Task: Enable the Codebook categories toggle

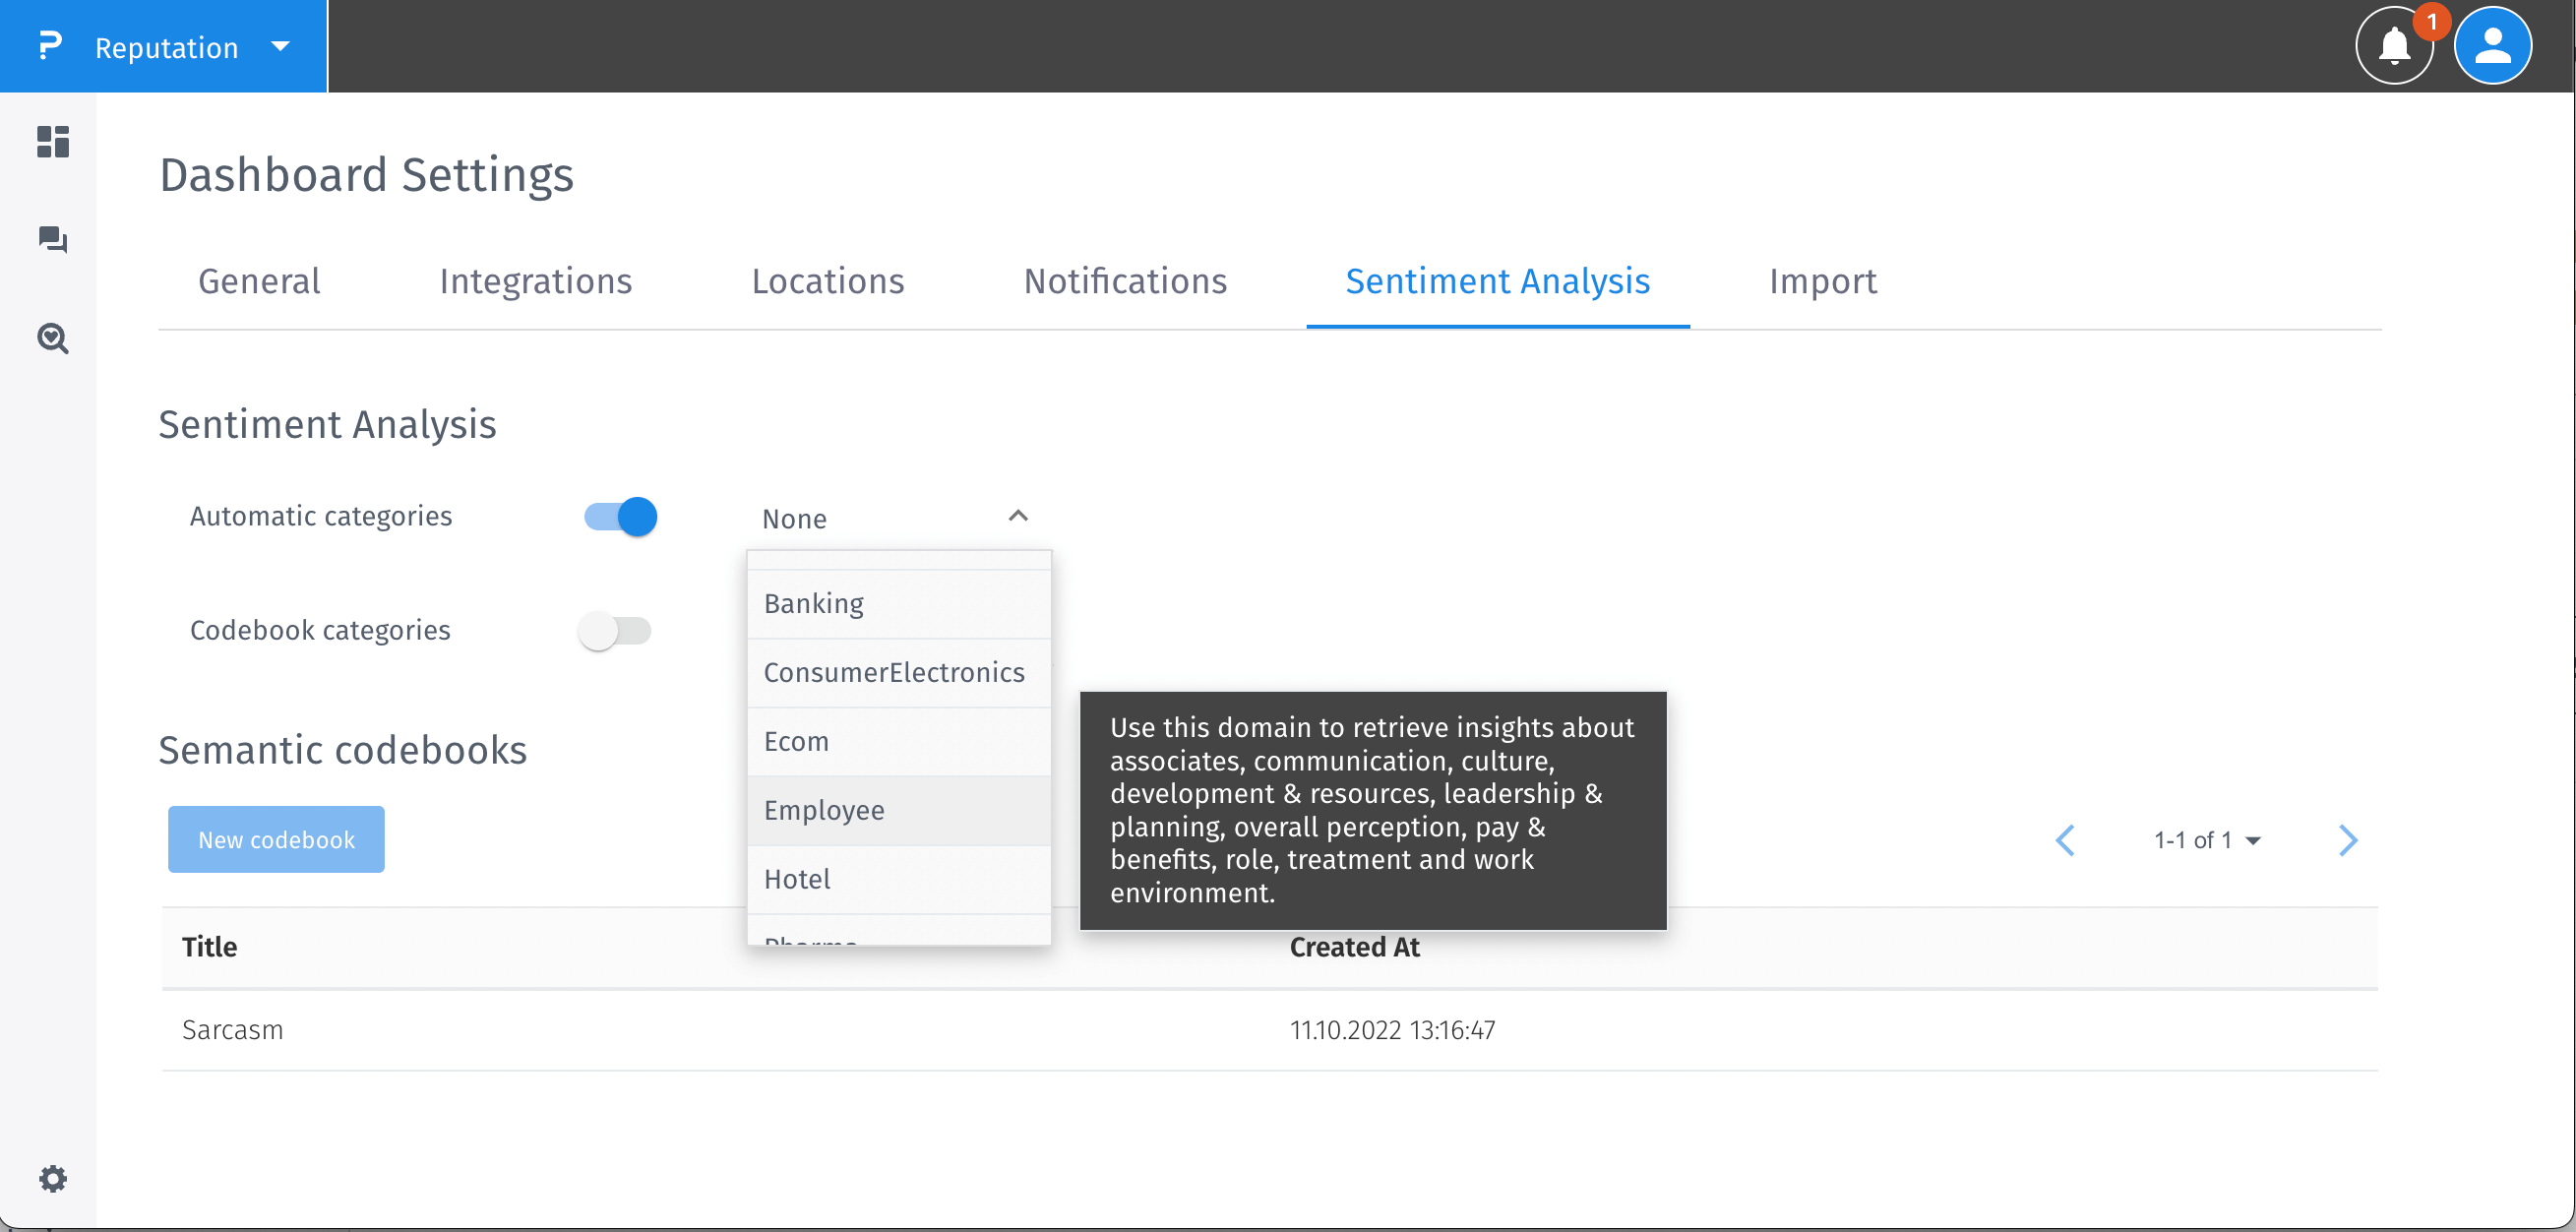Action: [x=614, y=630]
